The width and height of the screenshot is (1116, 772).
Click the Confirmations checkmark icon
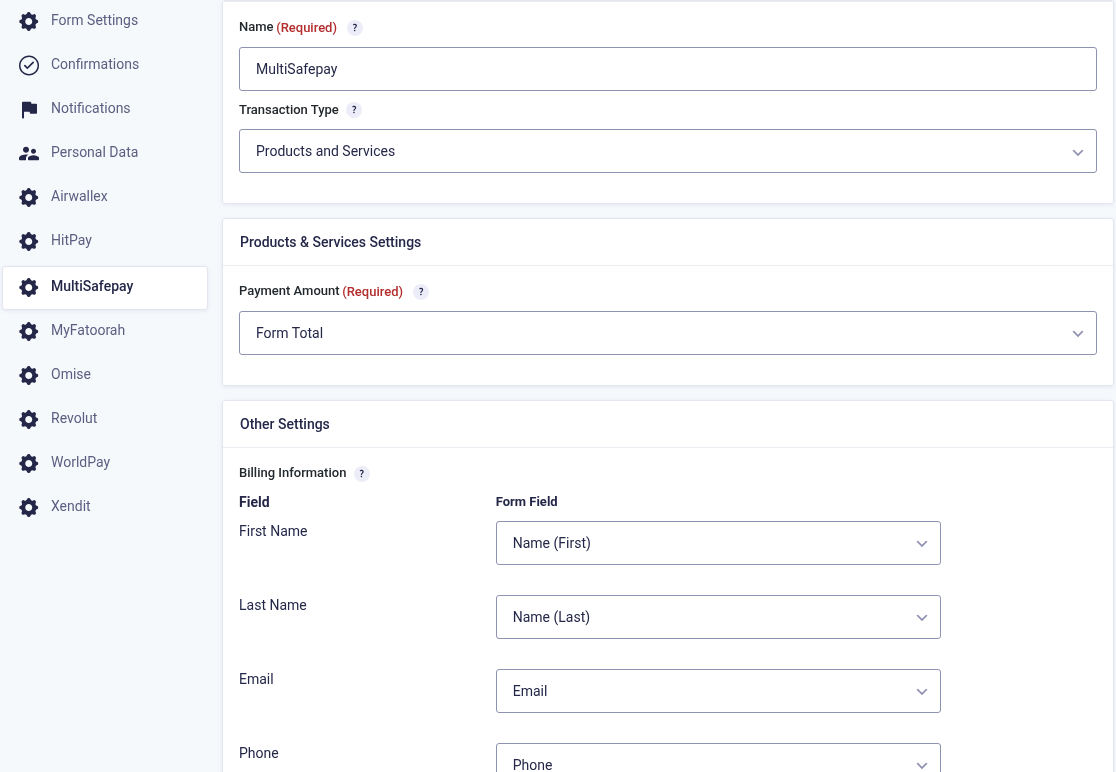28,65
